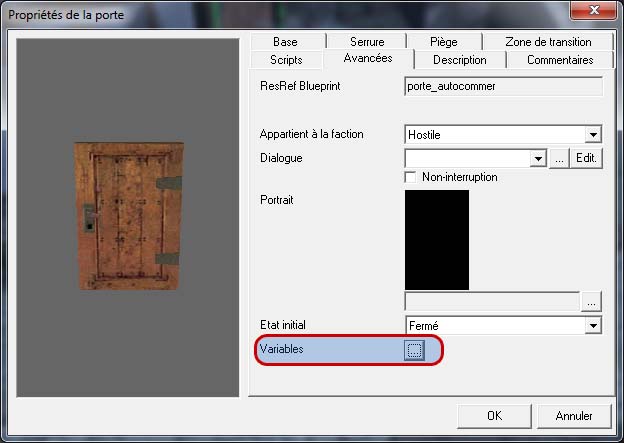Select the Scripts tab
Screen dimensions: 624x443
(x=286, y=60)
